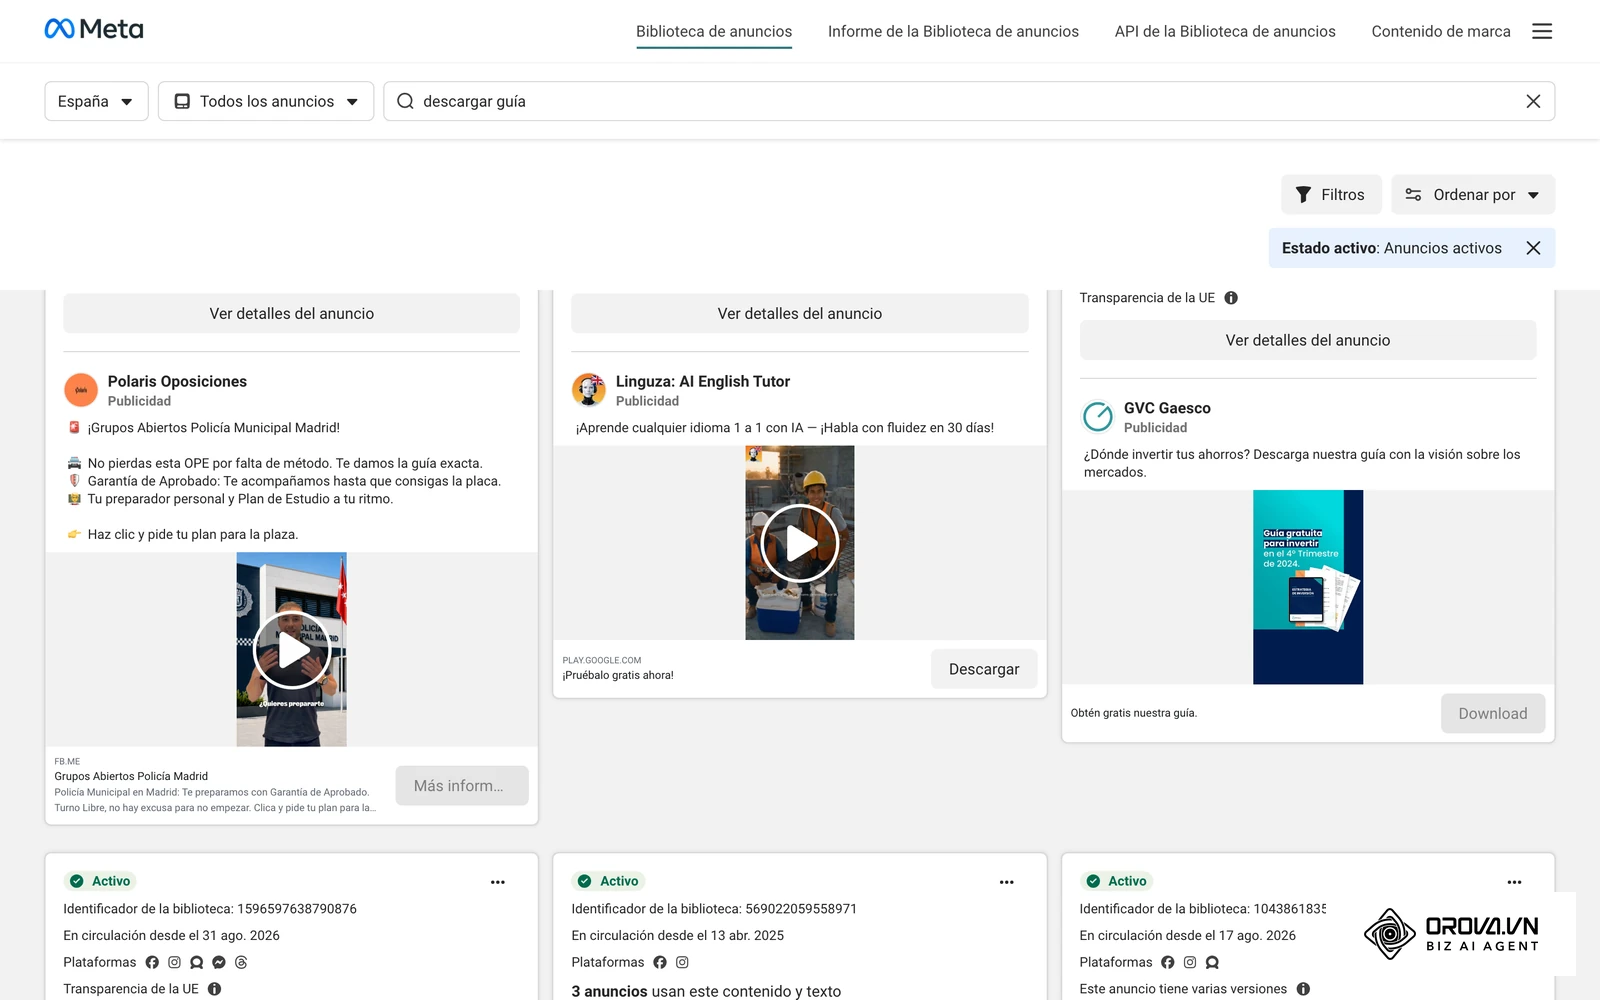Screen dimensions: 1600x1000
Task: Go to API de la Biblioteca de anuncios
Action: [x=1225, y=32]
